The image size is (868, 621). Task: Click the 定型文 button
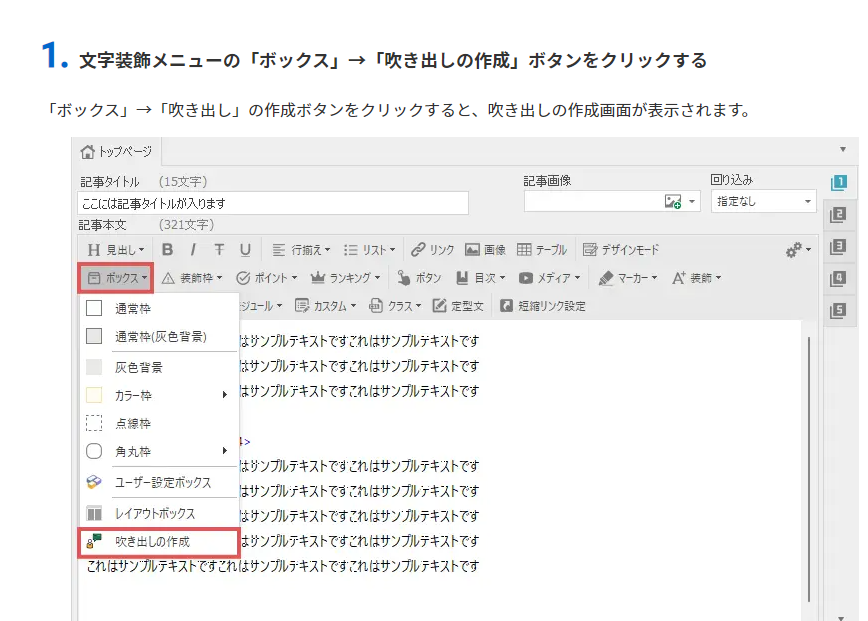coord(459,306)
